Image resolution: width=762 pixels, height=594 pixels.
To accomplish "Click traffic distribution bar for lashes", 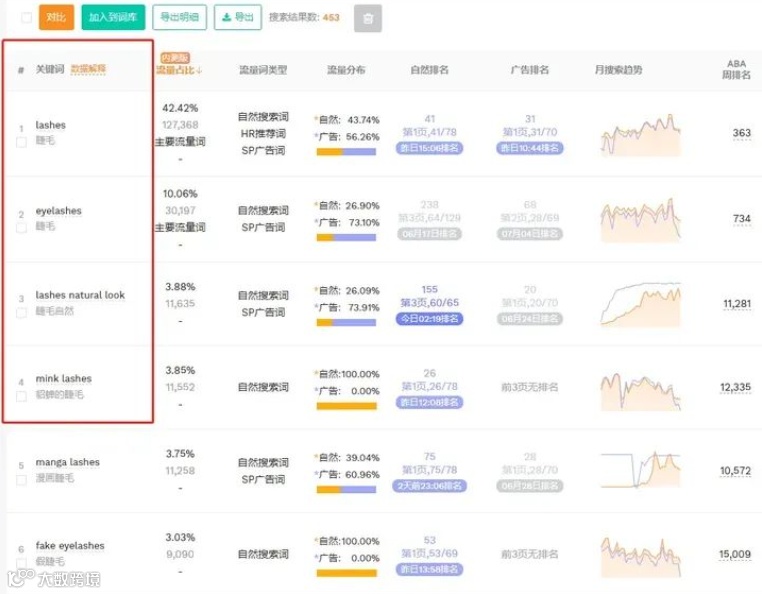I will click(x=346, y=152).
